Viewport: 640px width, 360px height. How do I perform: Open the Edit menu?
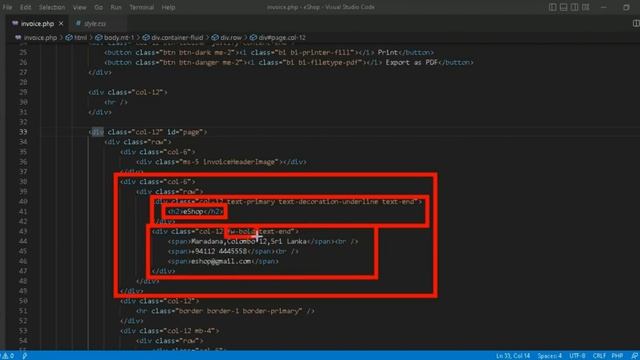tap(25, 7)
